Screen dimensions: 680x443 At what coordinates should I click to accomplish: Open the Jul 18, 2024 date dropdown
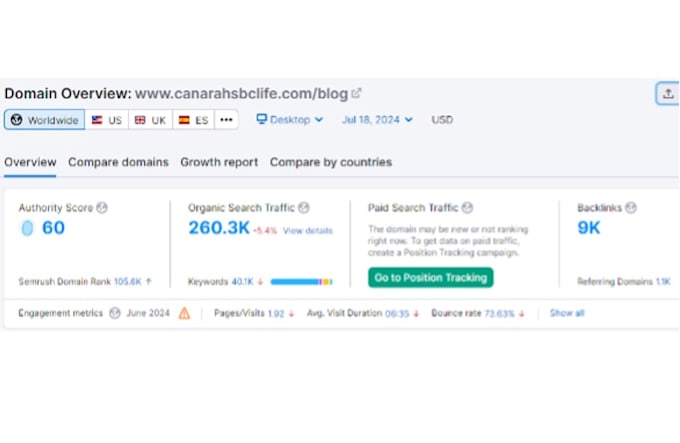377,119
